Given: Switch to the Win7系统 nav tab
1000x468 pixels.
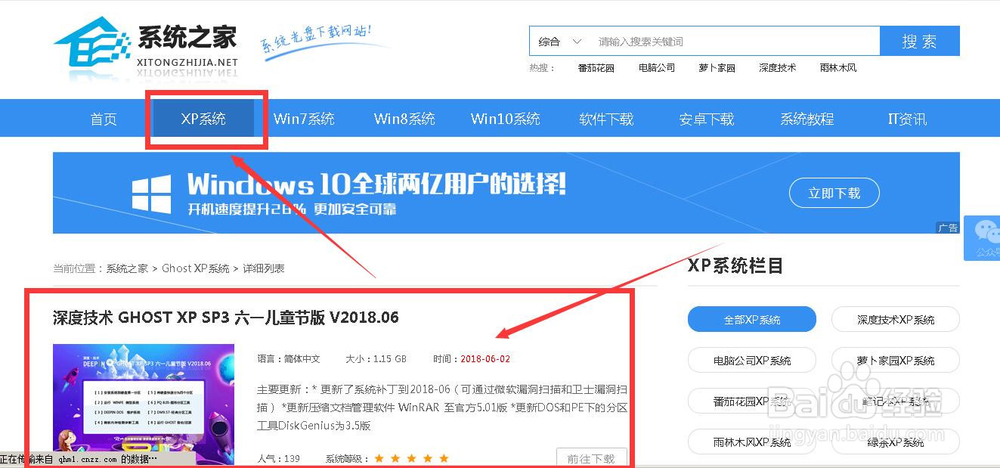Looking at the screenshot, I should tap(304, 119).
